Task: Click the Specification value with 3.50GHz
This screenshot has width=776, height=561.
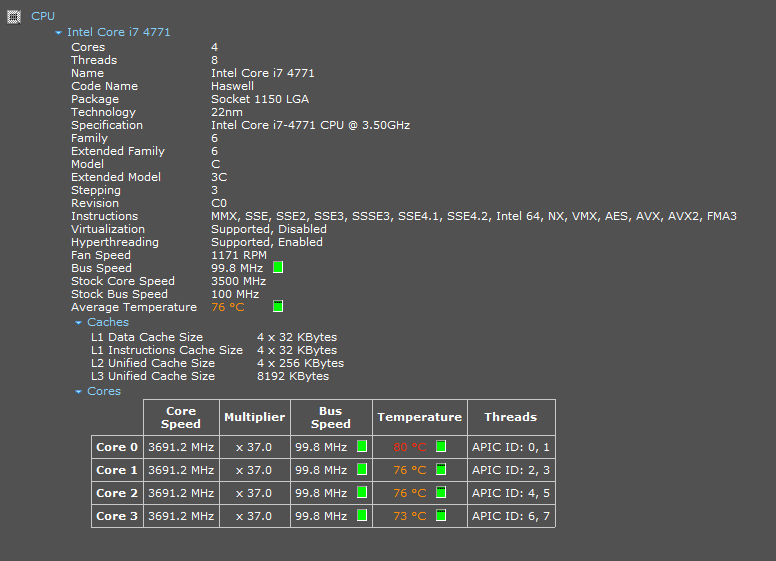Action: (310, 125)
